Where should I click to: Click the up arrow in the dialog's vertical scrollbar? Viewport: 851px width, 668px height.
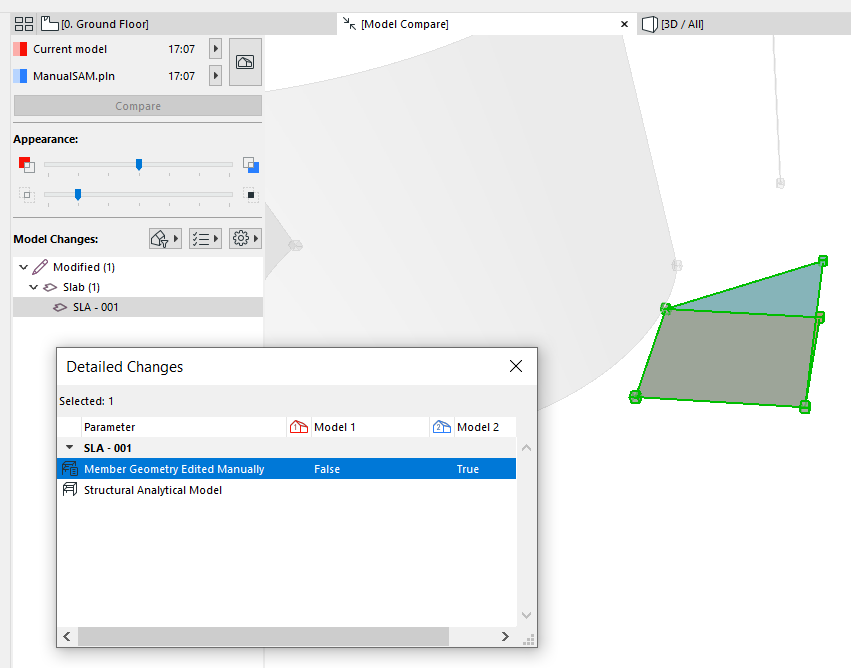click(526, 448)
